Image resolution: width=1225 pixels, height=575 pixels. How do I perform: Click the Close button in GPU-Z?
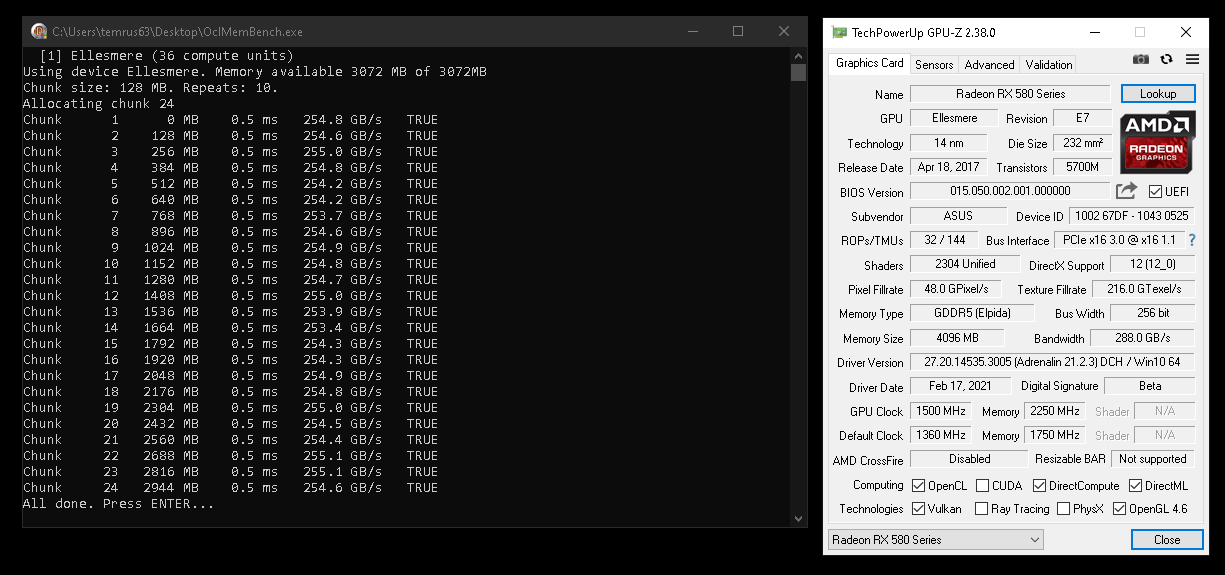click(1167, 540)
